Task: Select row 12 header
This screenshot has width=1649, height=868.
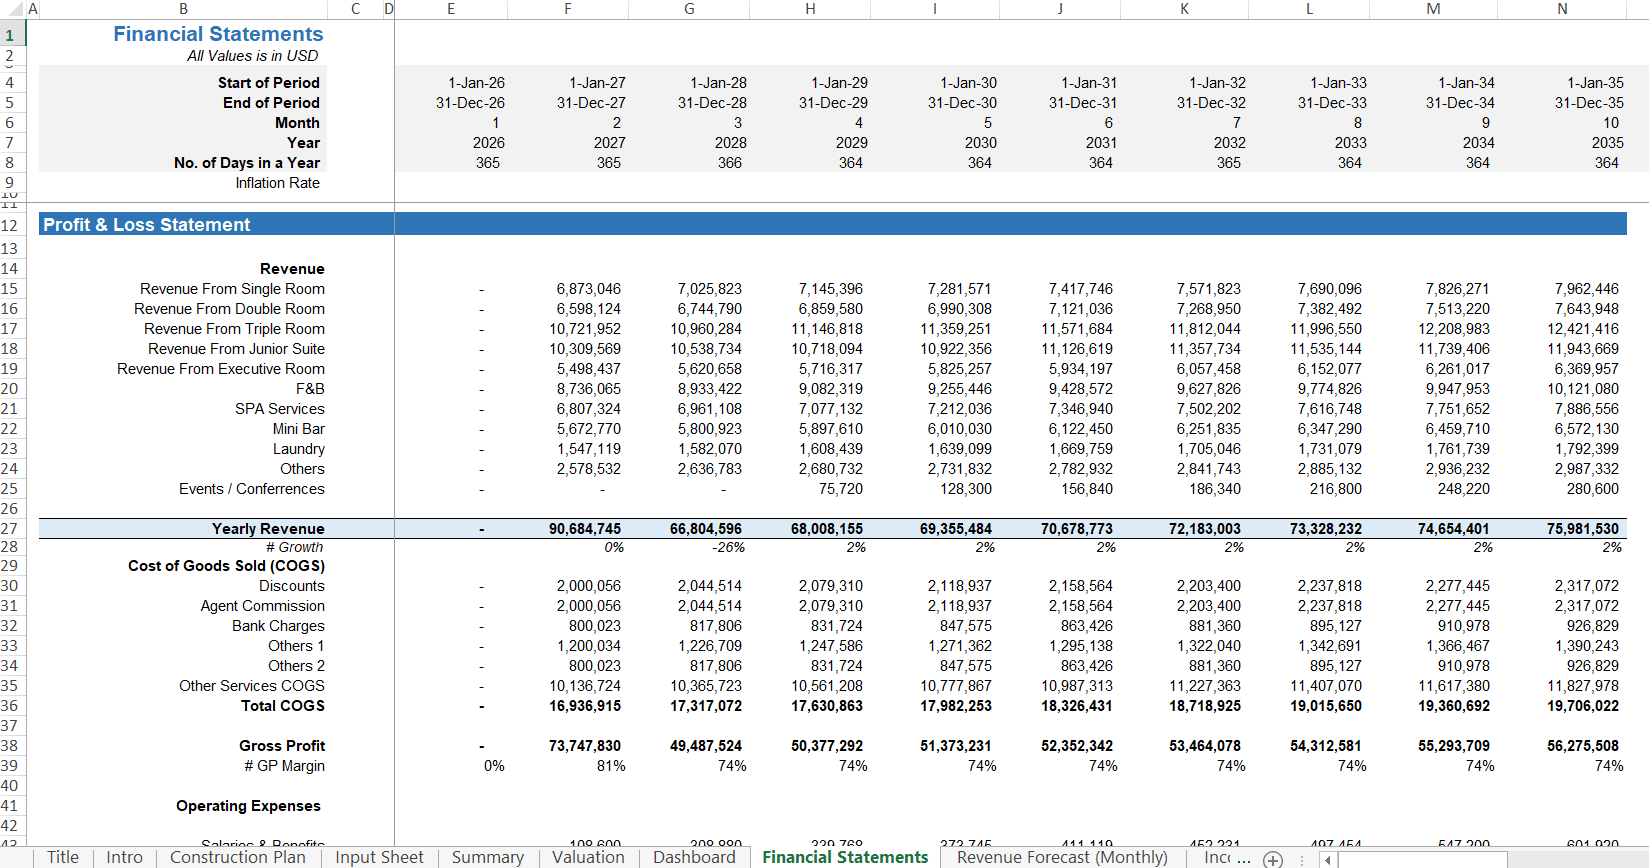Action: (x=10, y=225)
